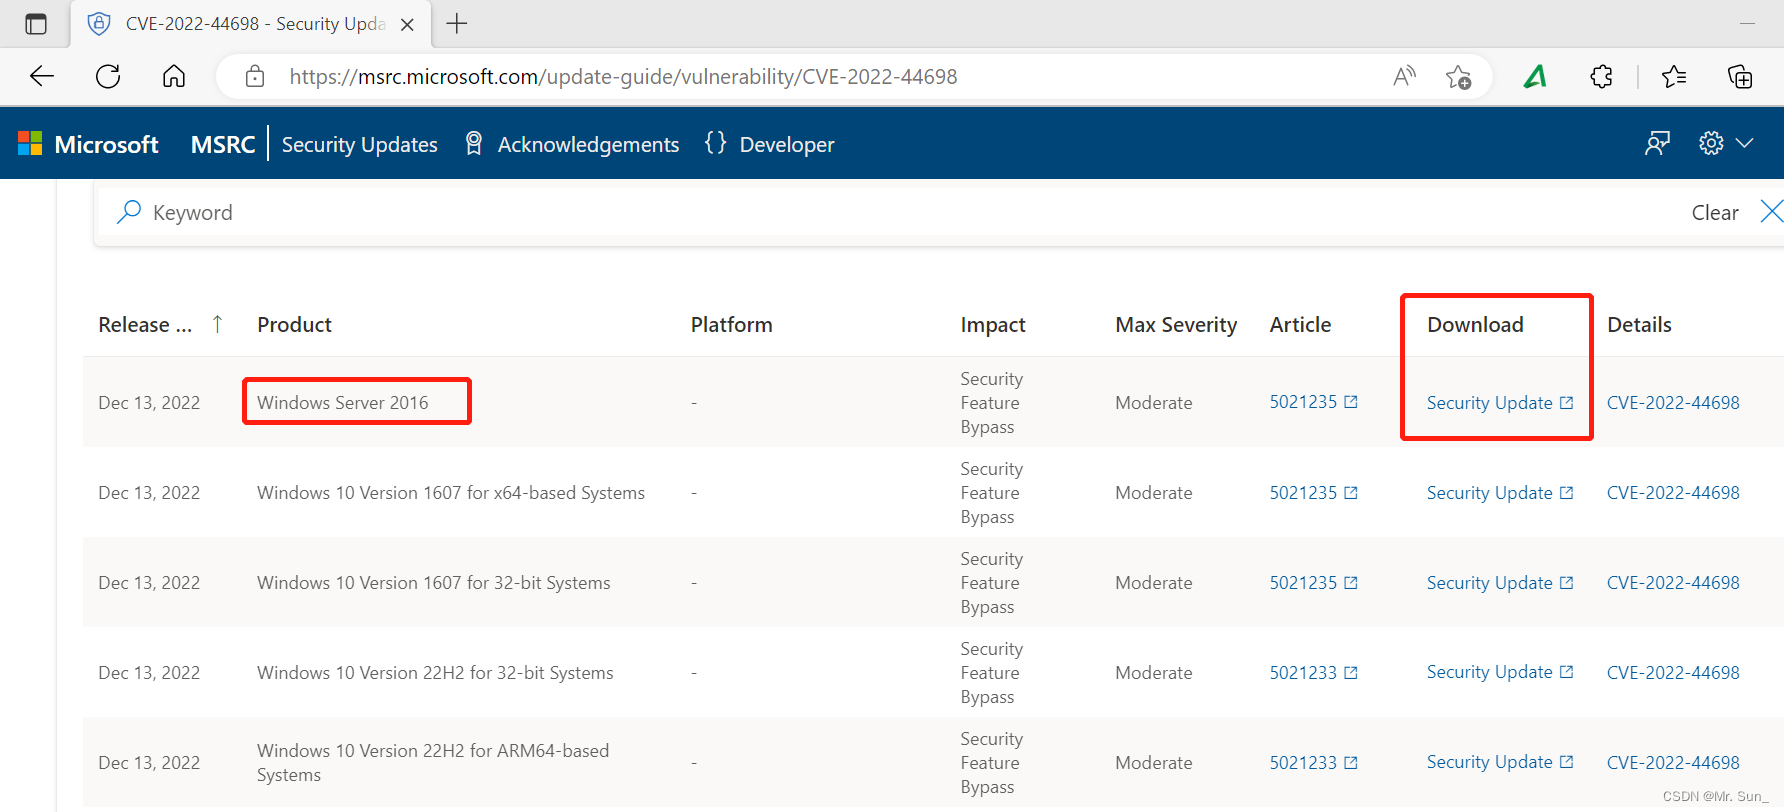Select Windows 10 Version 22H2 for 32-bit Systems
1784x812 pixels.
pos(435,672)
